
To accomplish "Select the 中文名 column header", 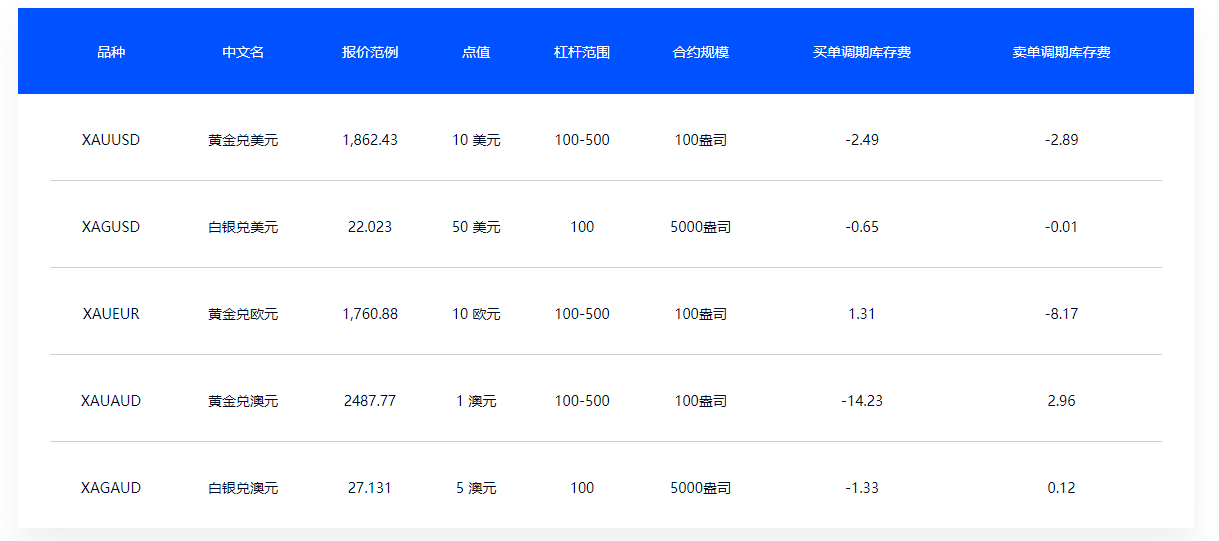I will [243, 52].
